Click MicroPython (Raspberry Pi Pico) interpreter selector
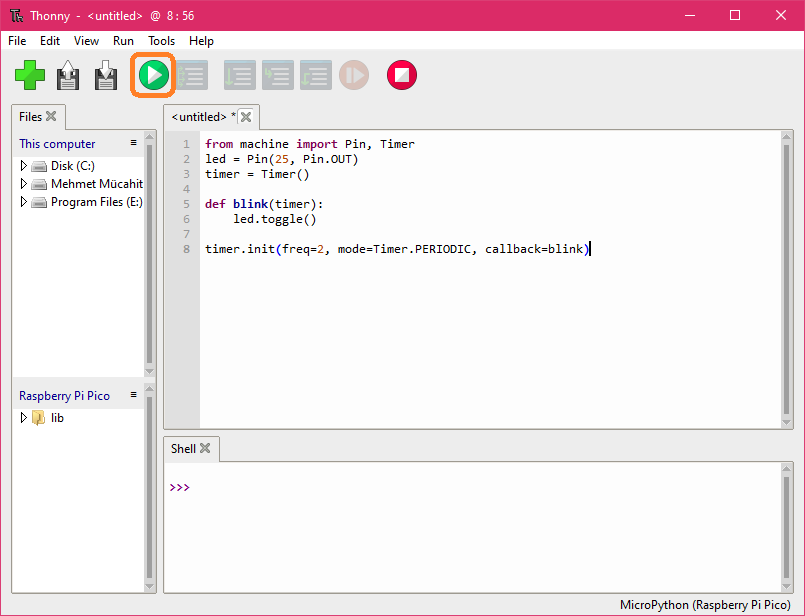This screenshot has width=805, height=616. point(705,605)
